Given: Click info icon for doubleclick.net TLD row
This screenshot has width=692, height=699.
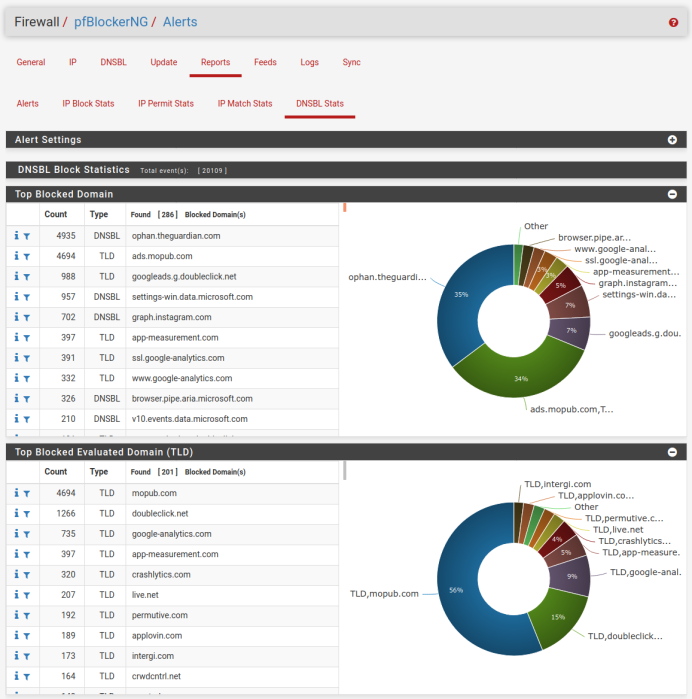Looking at the screenshot, I should 16,514.
